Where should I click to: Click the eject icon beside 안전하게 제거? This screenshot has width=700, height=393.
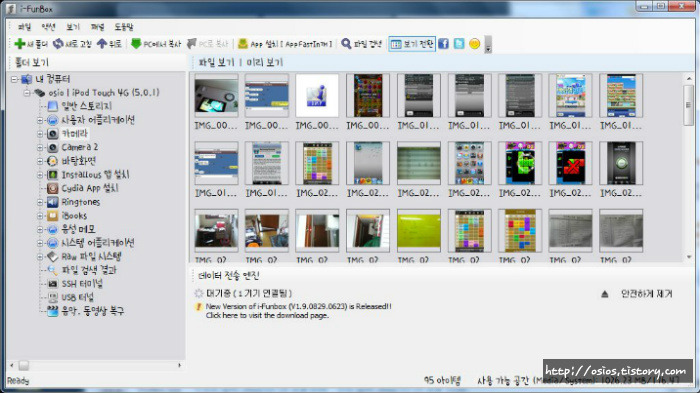pos(604,294)
